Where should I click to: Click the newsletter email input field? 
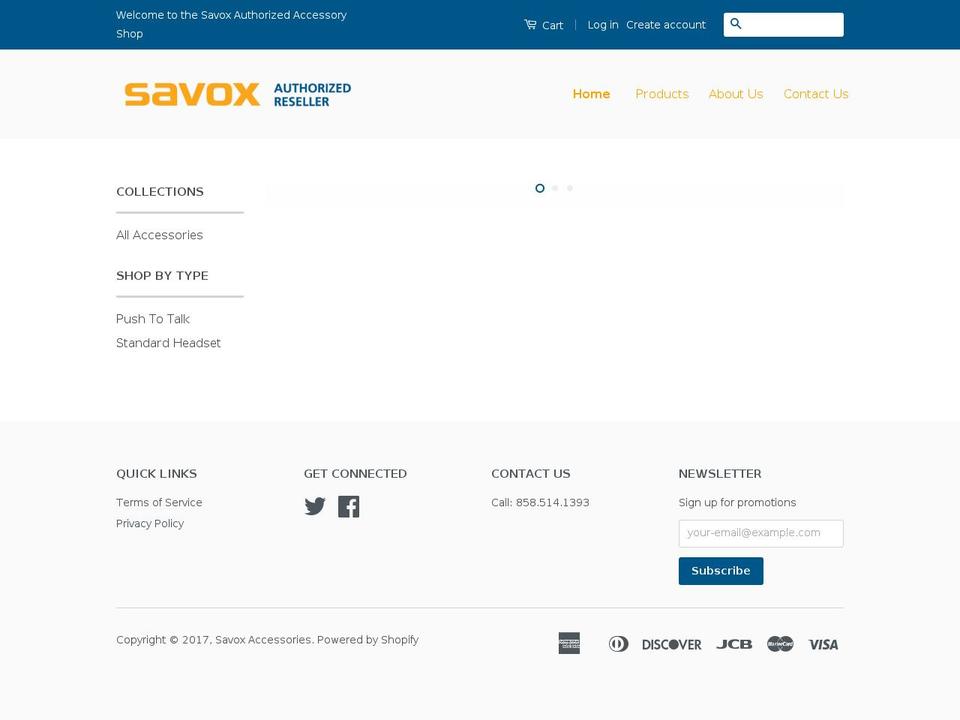pos(761,533)
